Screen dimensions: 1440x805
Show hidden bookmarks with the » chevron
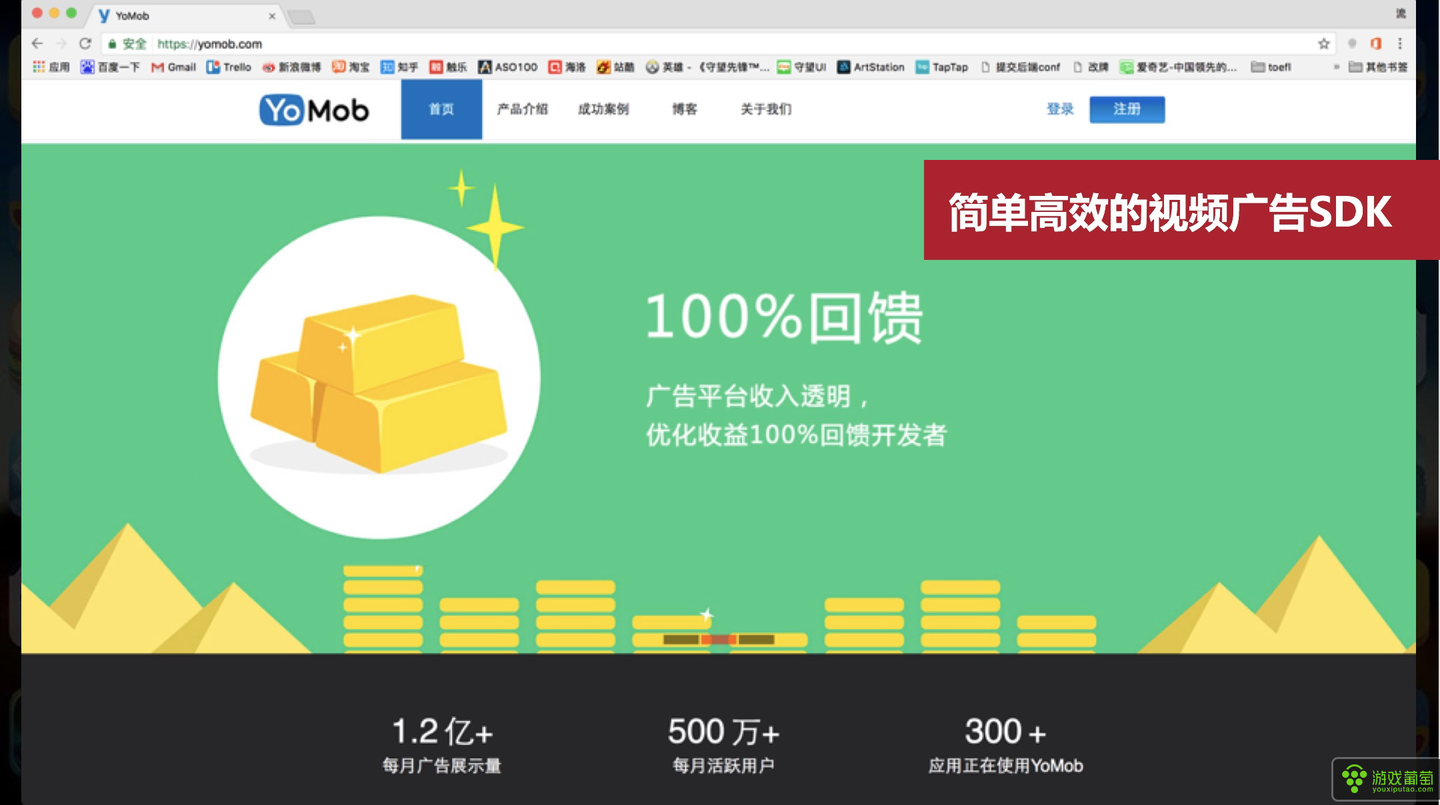pyautogui.click(x=1336, y=67)
